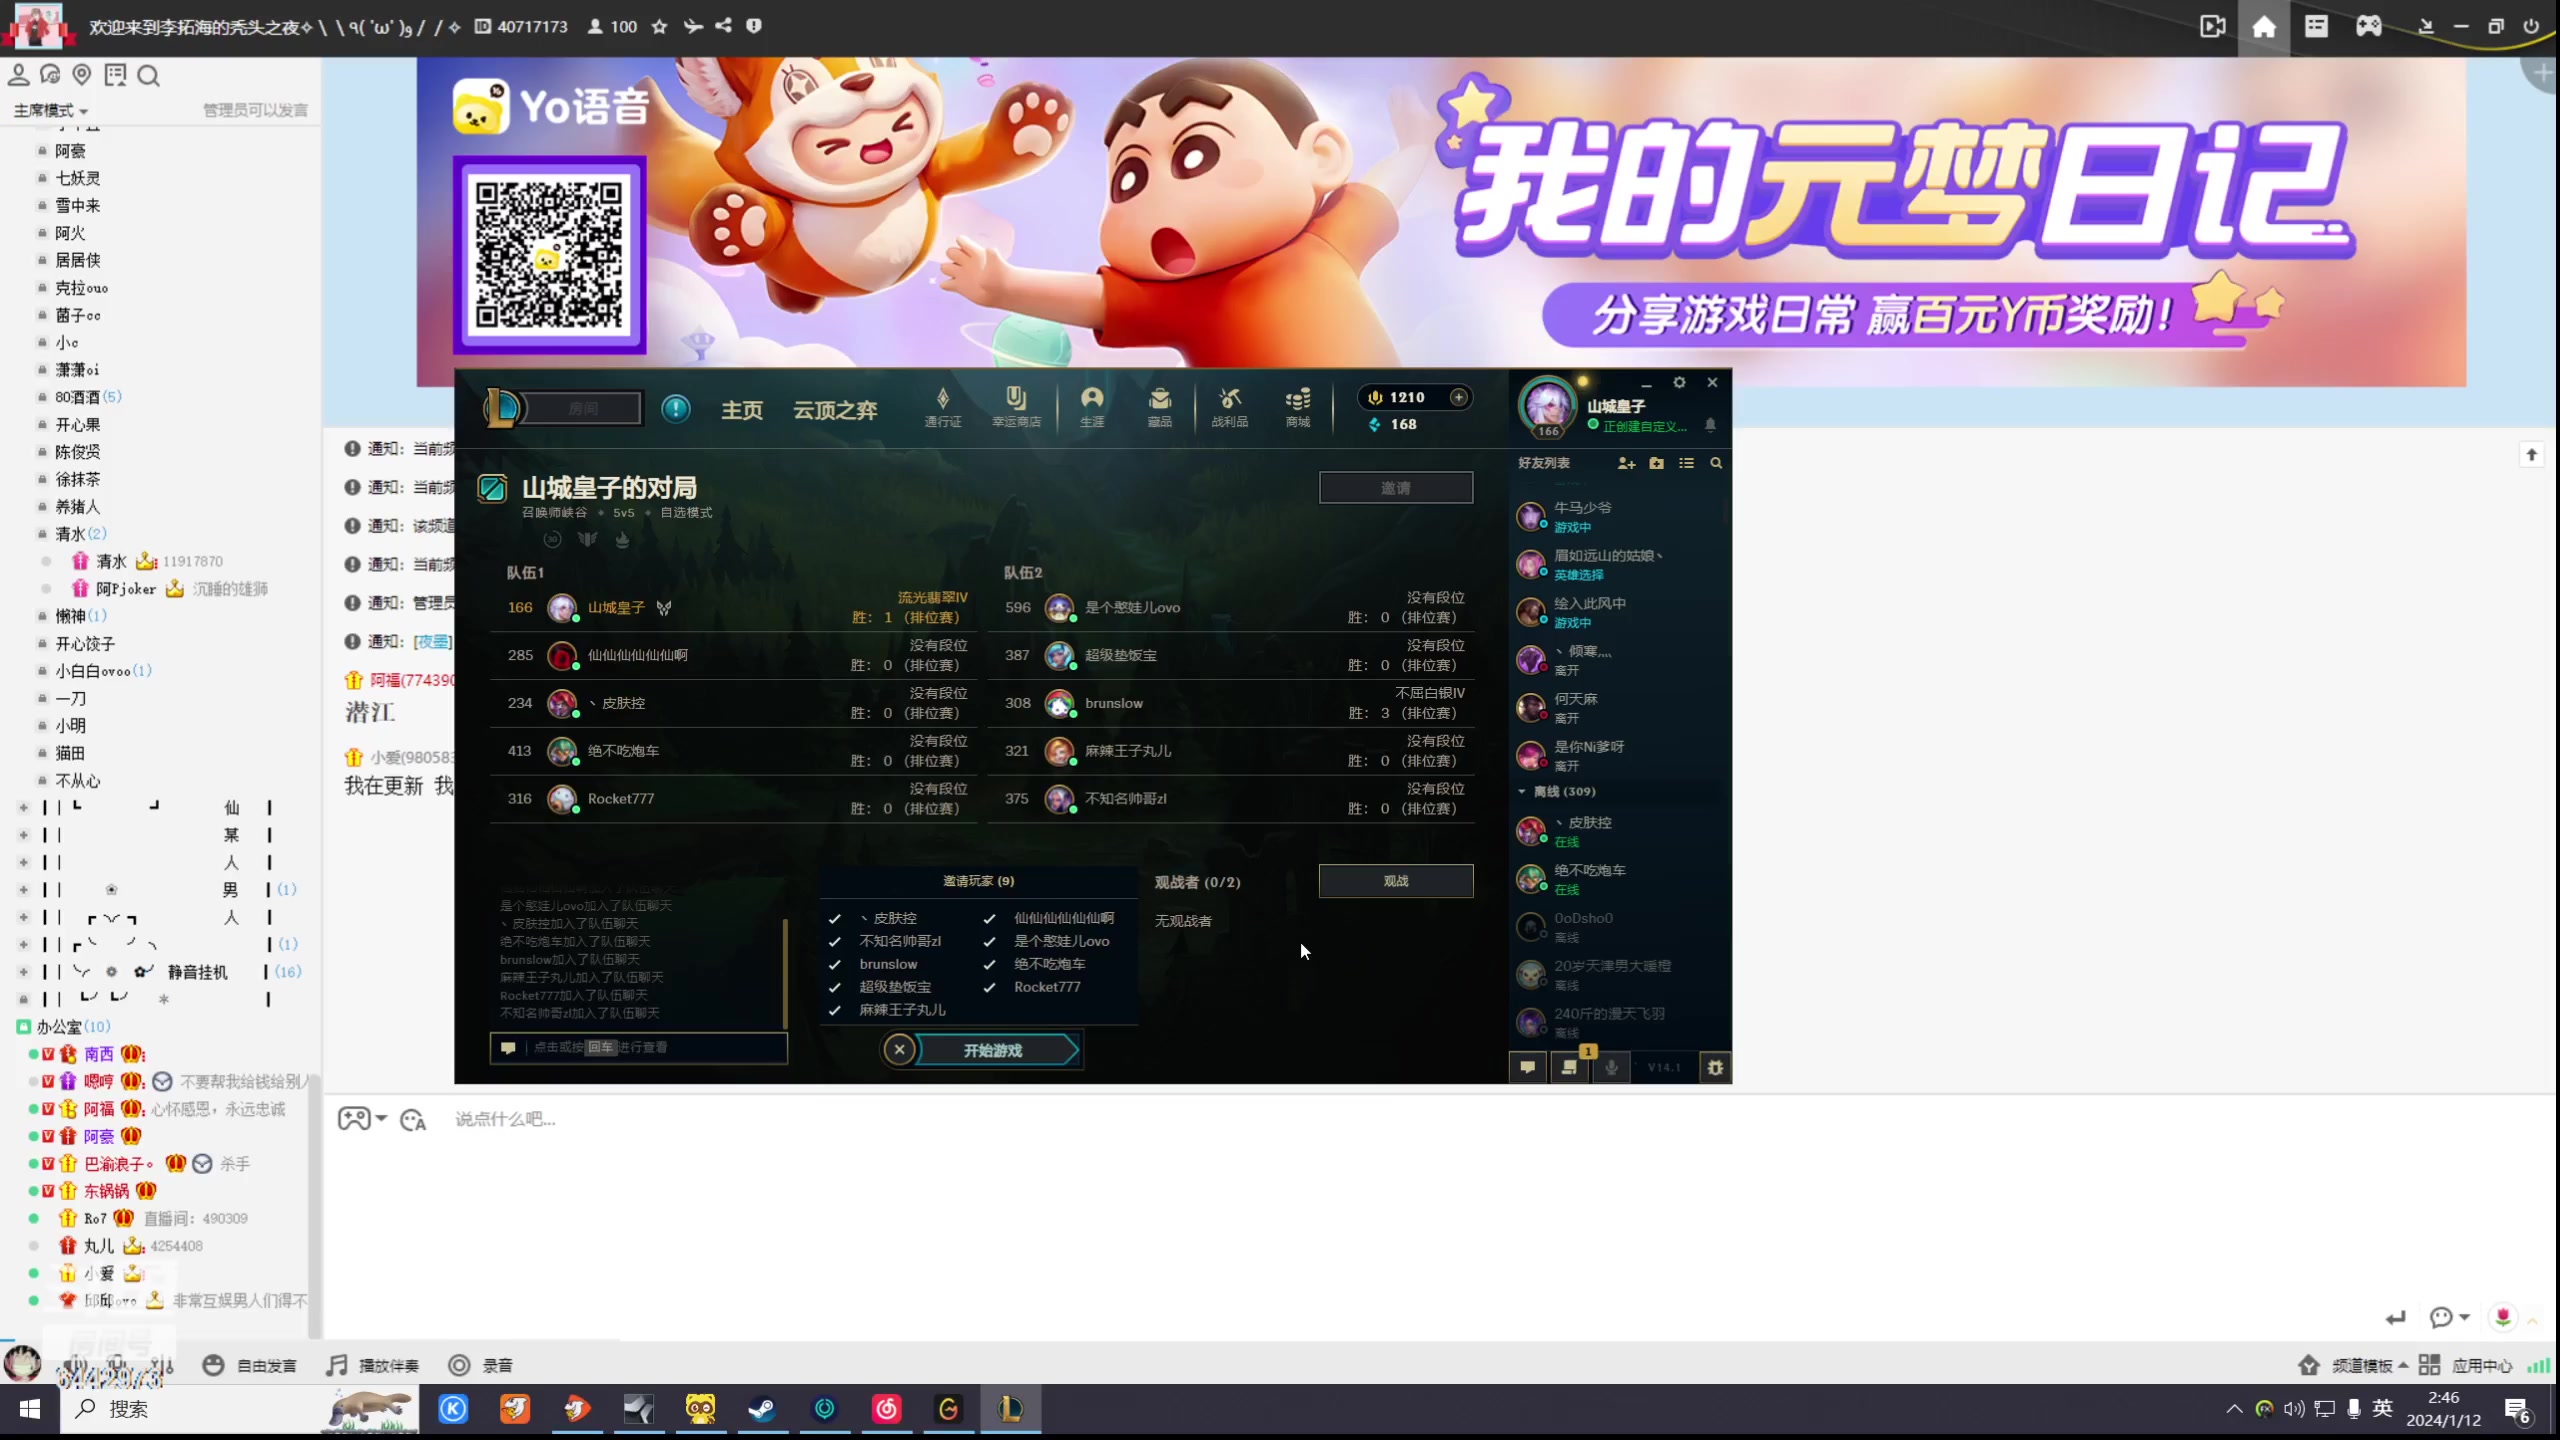The height and width of the screenshot is (1440, 2560).
Task: Open the 藏品 collection icon
Action: coord(1160,407)
